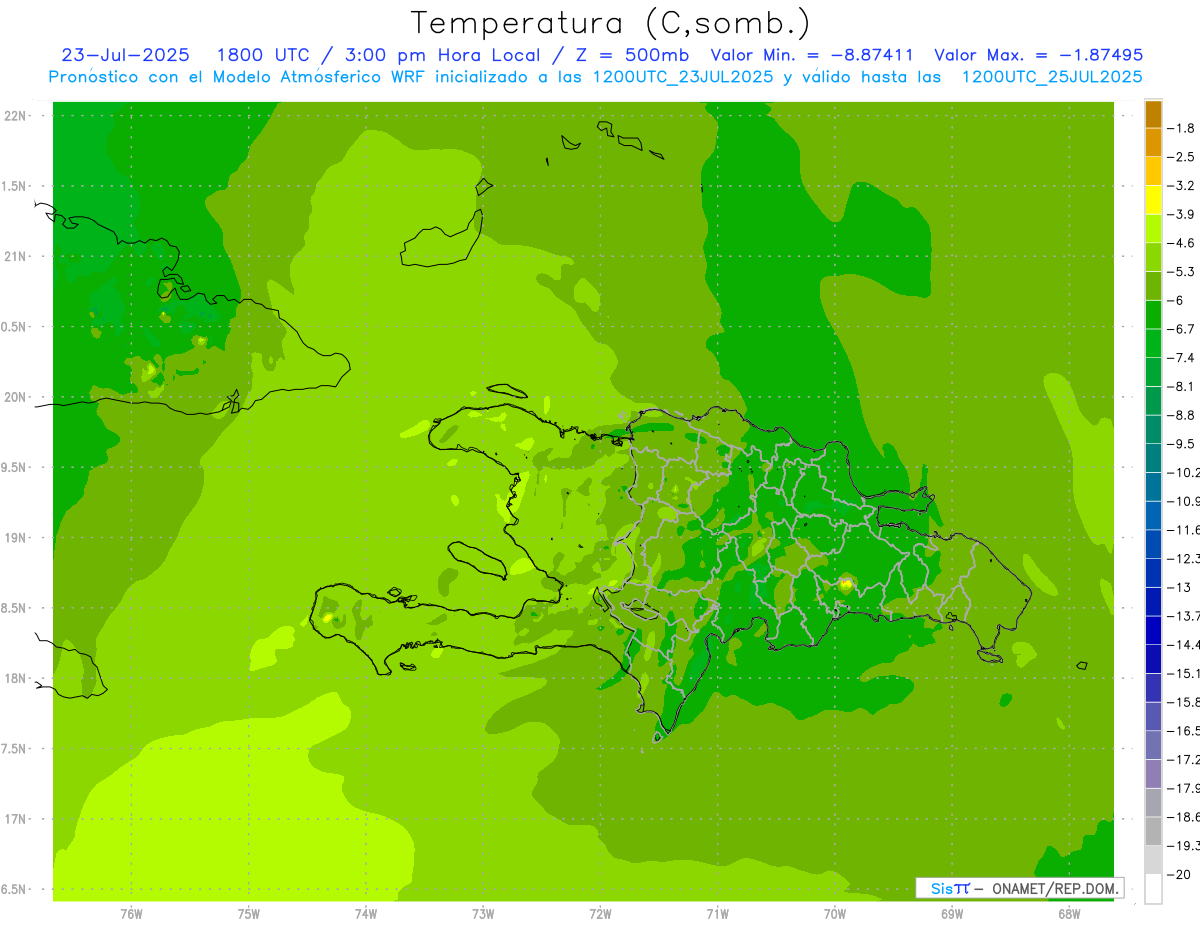Click the 'Temperatura (C,somb.)' title
This screenshot has width=1200, height=927.
(x=611, y=23)
